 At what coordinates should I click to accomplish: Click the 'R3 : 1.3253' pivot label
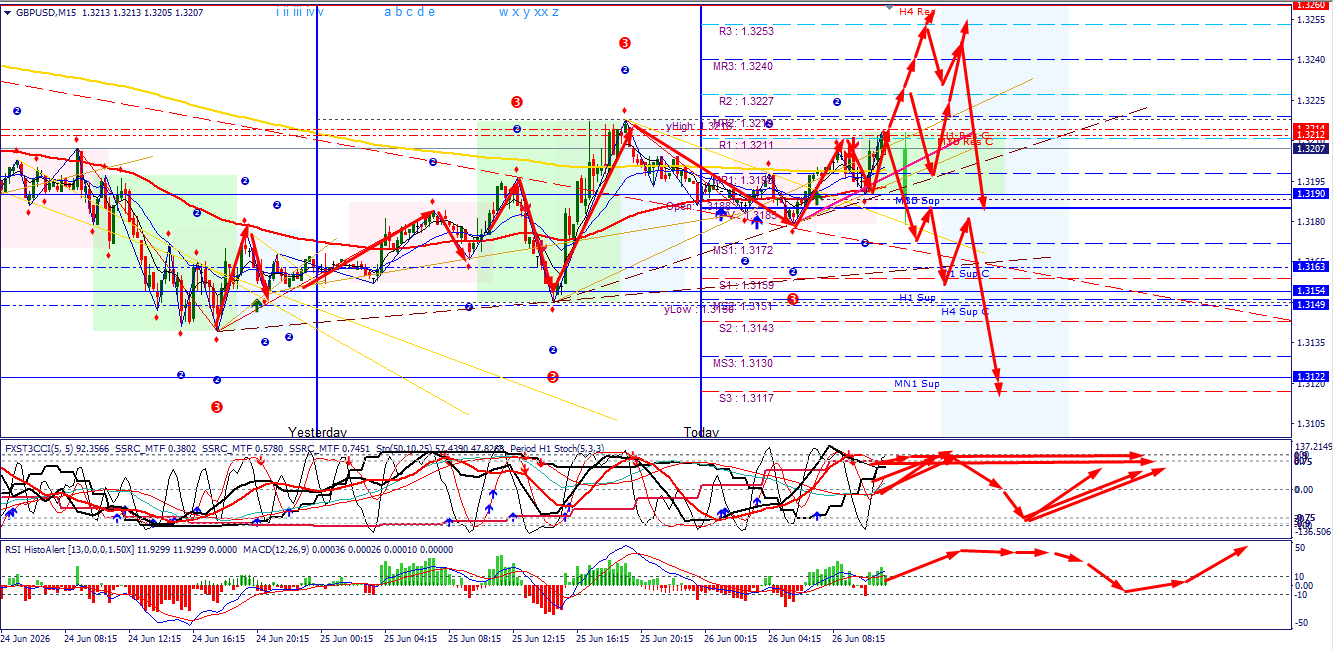coord(746,31)
